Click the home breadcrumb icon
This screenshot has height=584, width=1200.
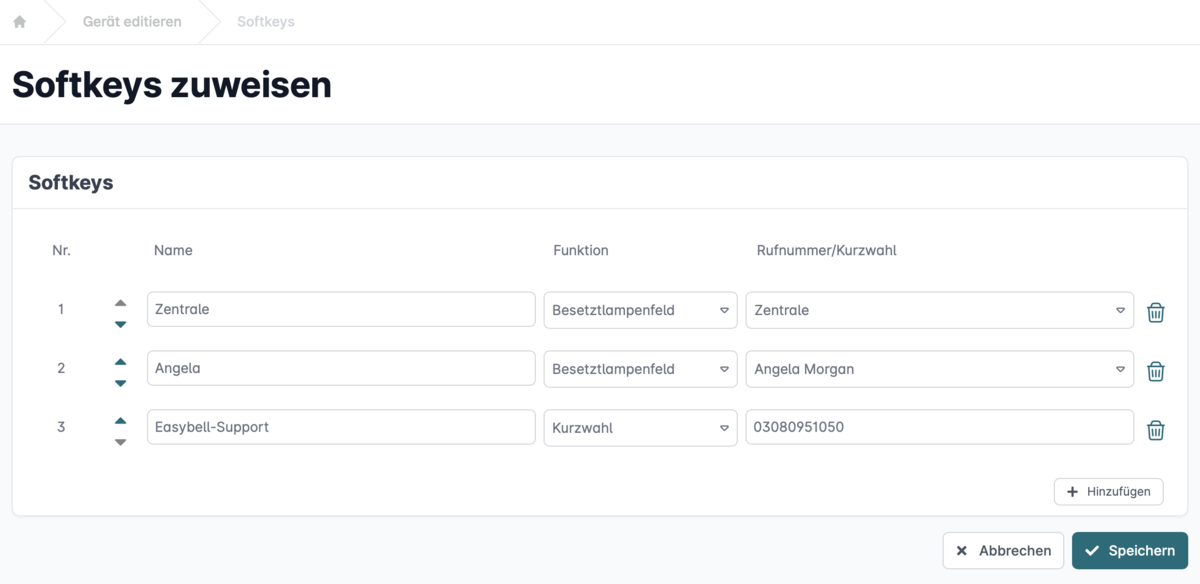pos(19,21)
